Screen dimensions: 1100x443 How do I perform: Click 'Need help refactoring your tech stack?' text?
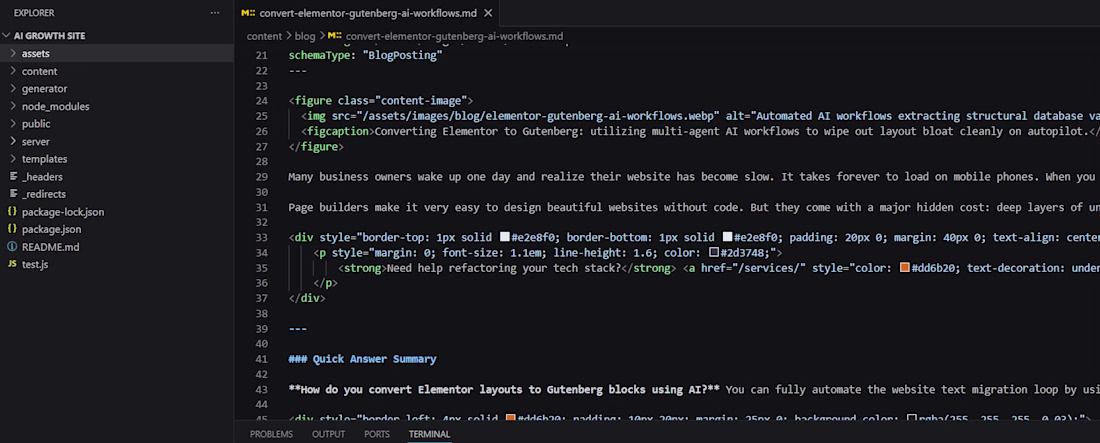point(504,268)
